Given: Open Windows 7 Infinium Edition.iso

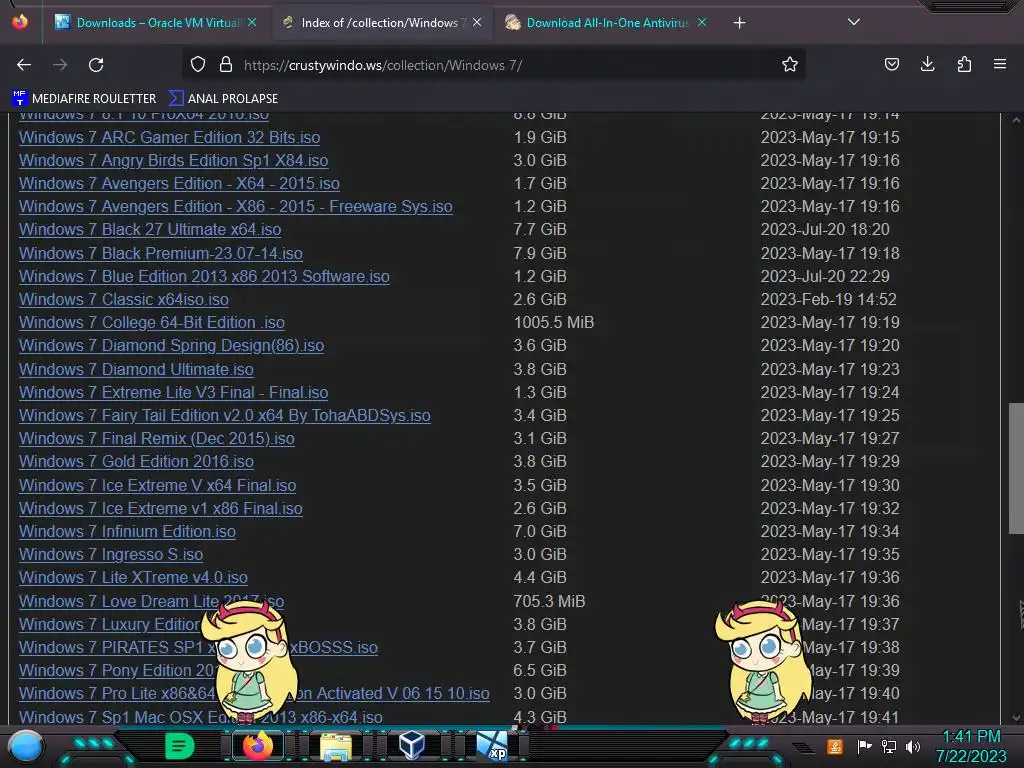Looking at the screenshot, I should (127, 532).
